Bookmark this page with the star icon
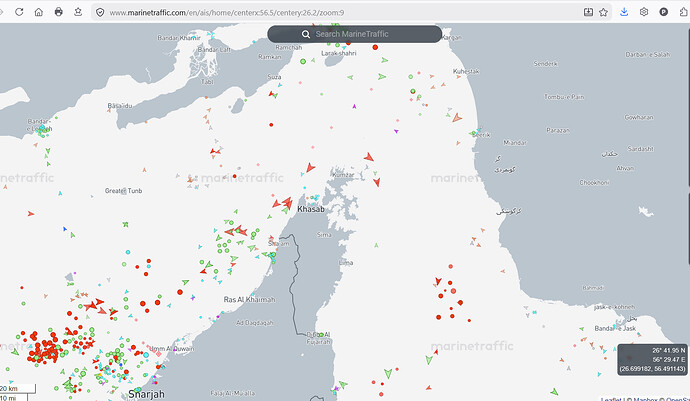Viewport: 690px width, 401px height. click(603, 12)
